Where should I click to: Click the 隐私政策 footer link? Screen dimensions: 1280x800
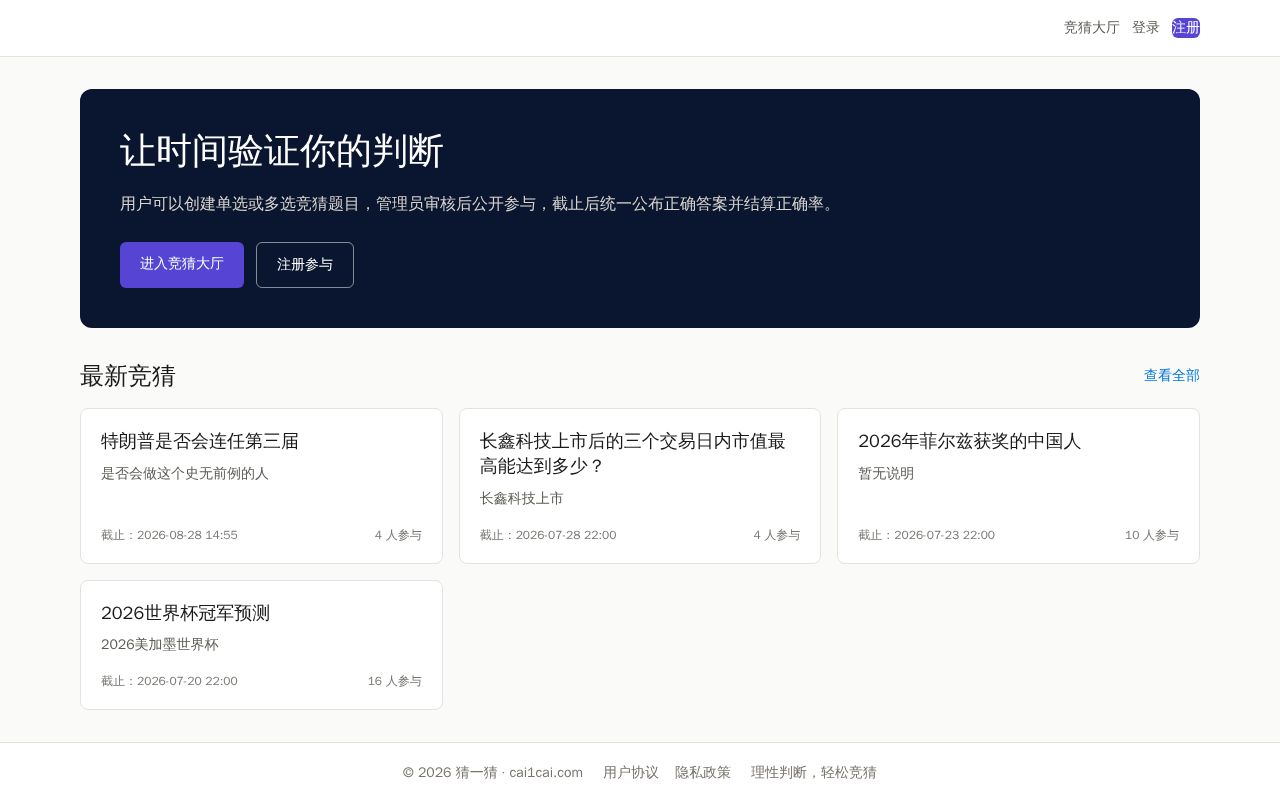point(703,772)
